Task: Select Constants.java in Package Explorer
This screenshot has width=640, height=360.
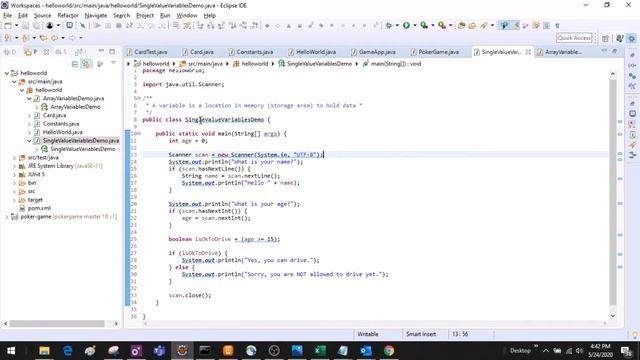Action: [x=61, y=124]
